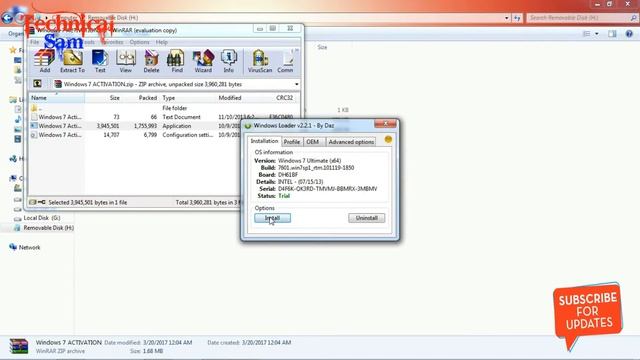Open the archive path dropdown
Image resolution: width=640 pixels, height=360 pixels.
pos(297,84)
